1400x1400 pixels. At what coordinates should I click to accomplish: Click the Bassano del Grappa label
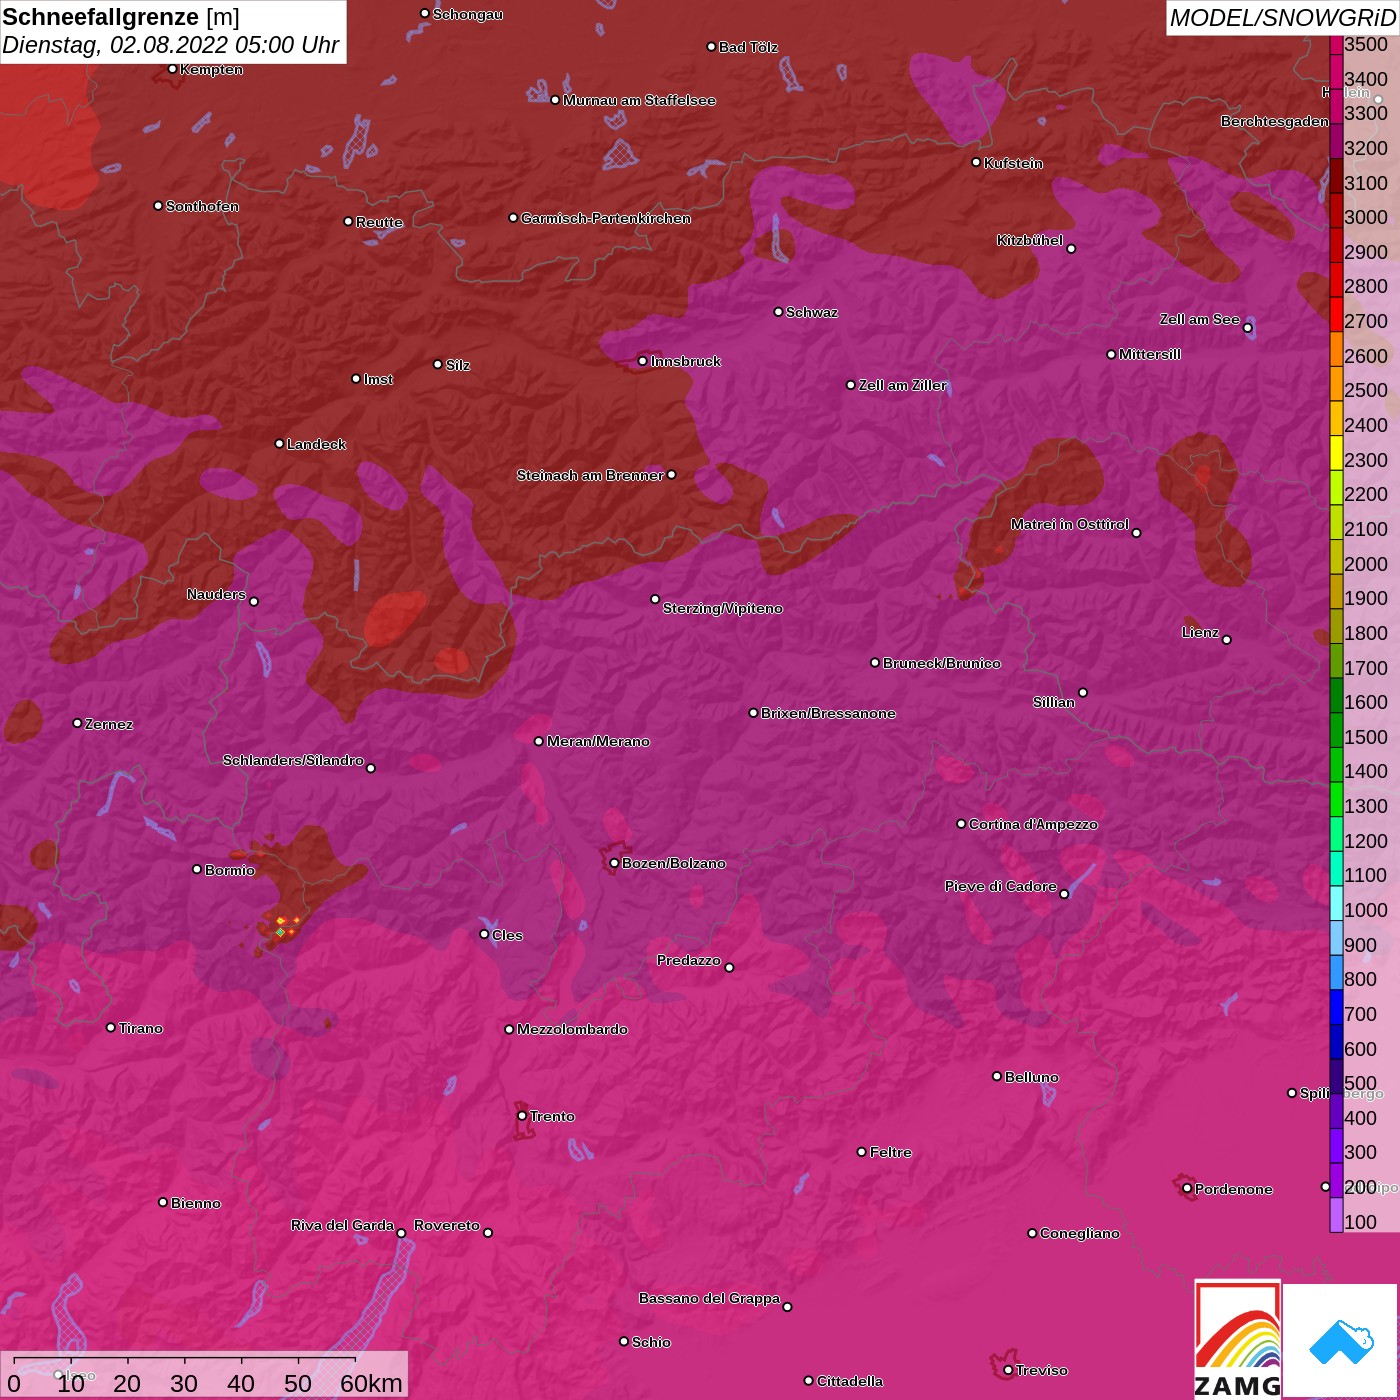pyautogui.click(x=710, y=1298)
